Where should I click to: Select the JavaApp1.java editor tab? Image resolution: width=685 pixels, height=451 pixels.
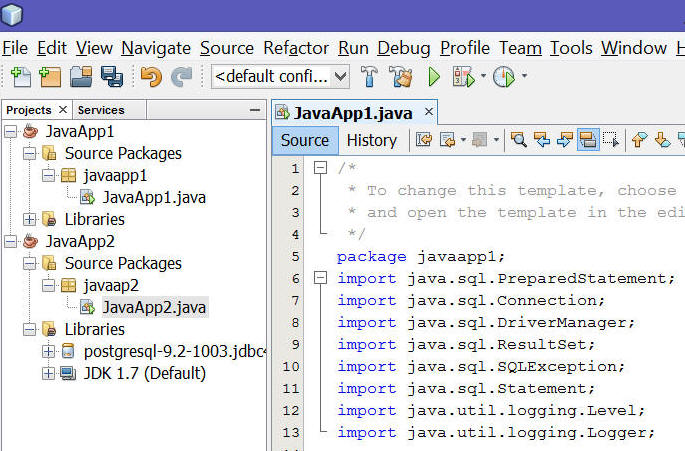tap(353, 113)
